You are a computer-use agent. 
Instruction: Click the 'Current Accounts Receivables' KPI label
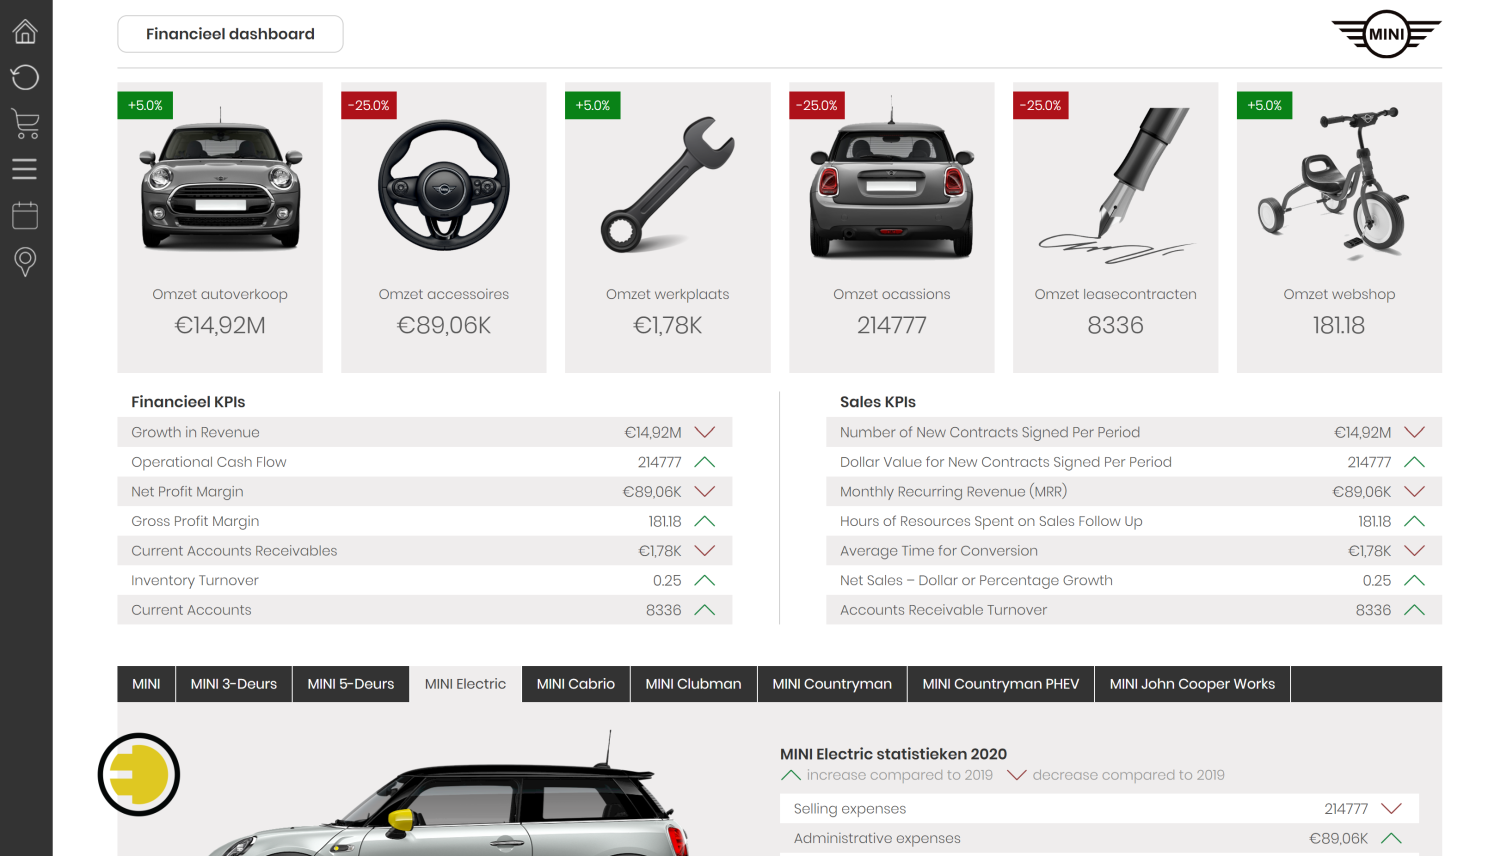(234, 550)
